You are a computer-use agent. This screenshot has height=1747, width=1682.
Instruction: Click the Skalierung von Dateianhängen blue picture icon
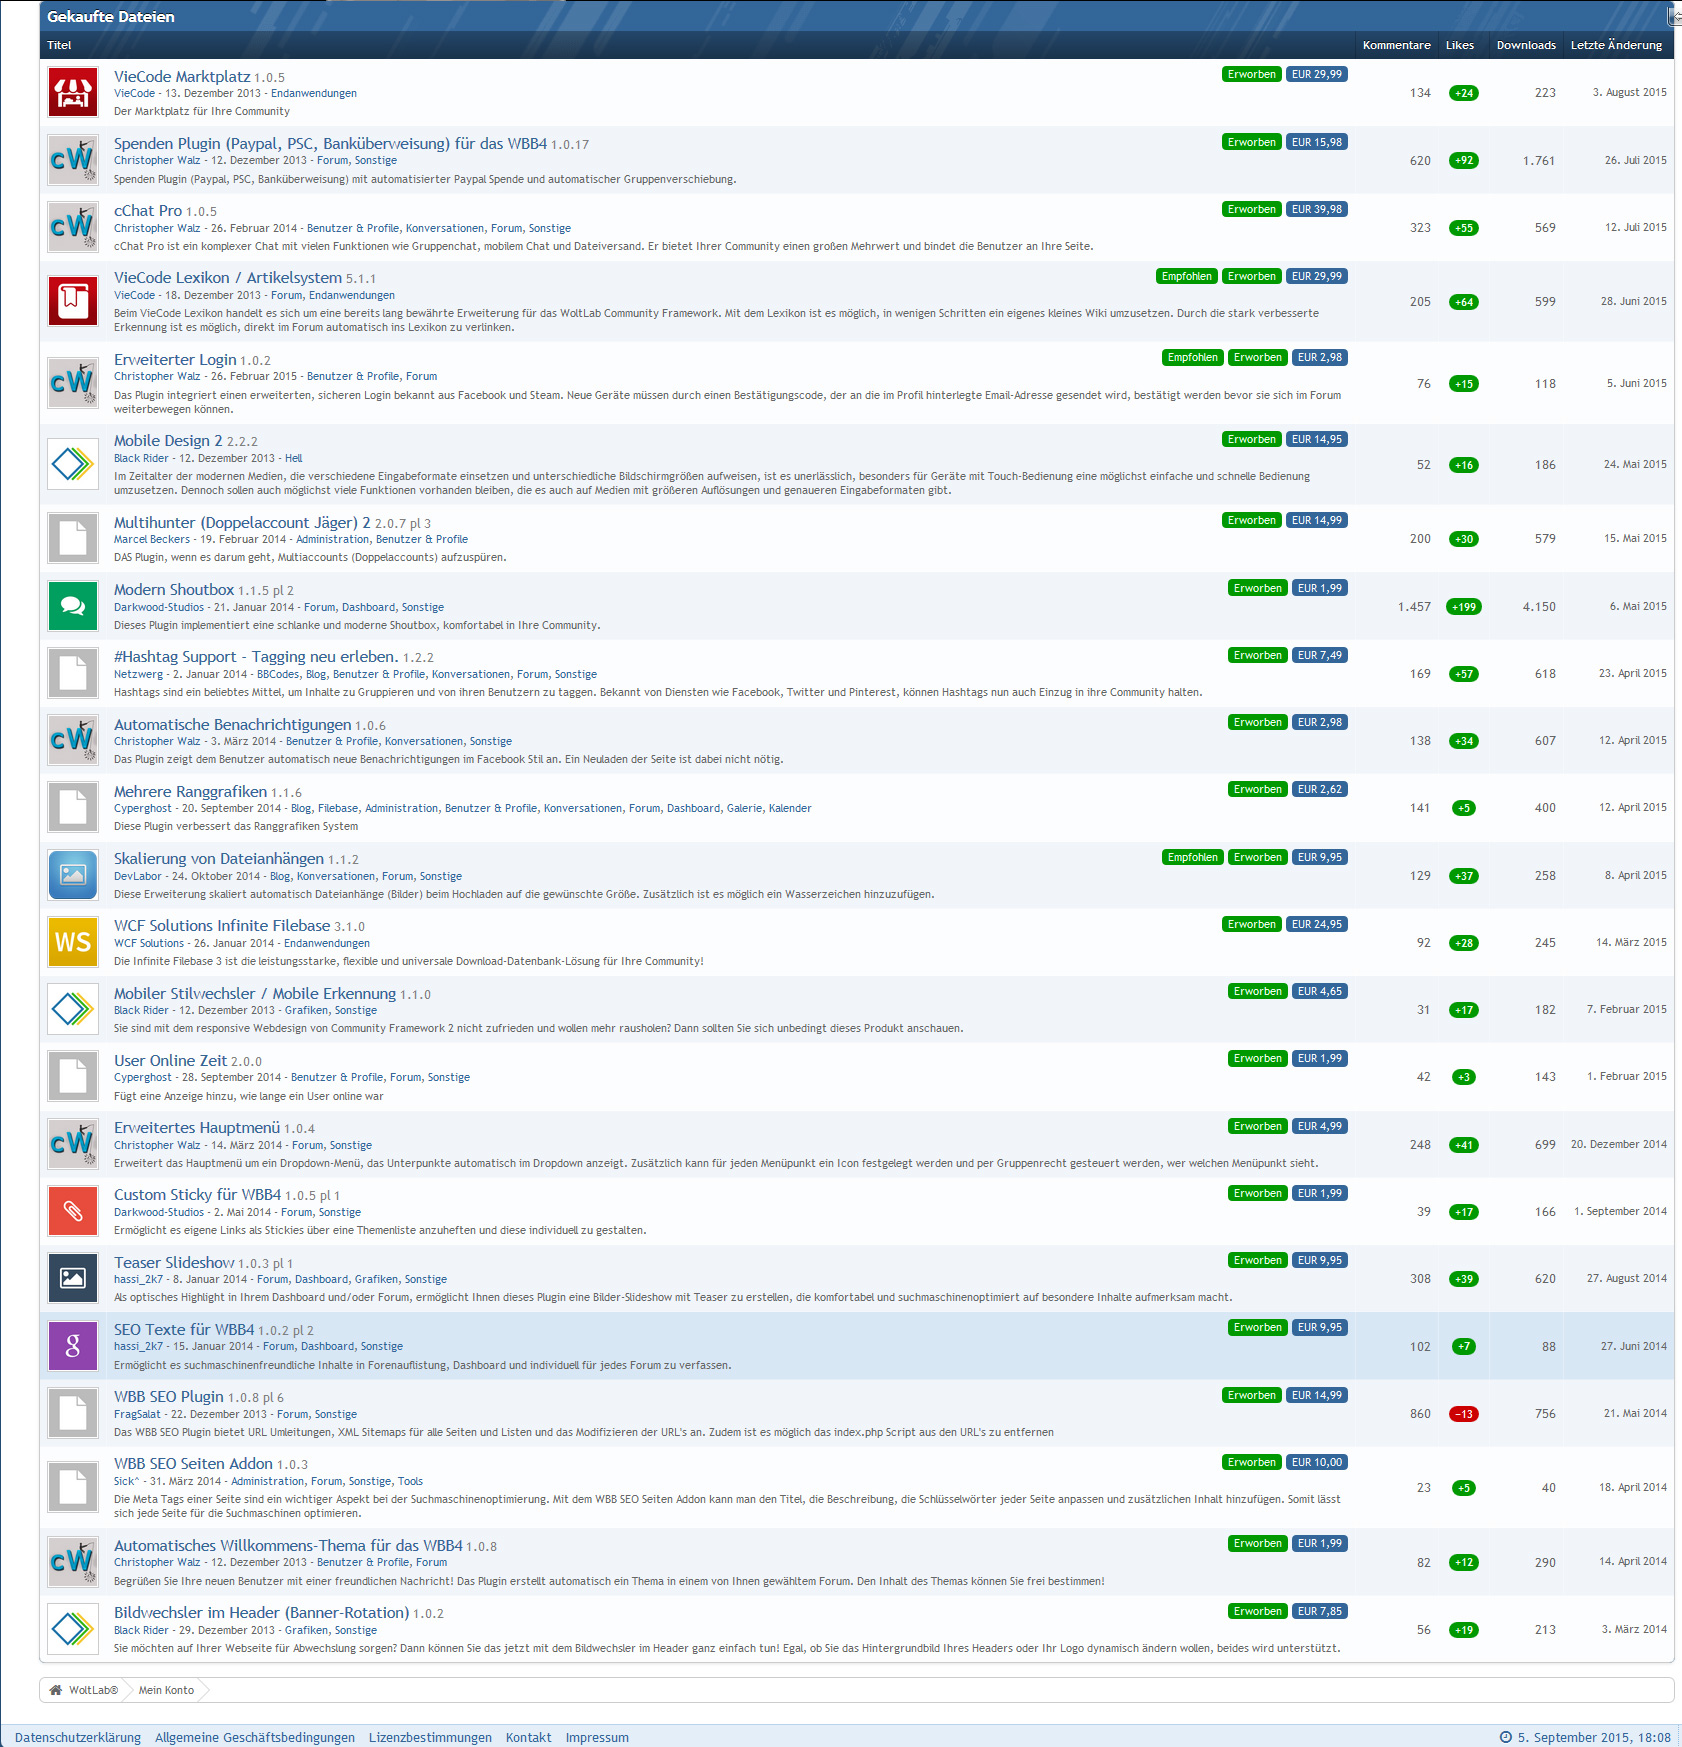click(x=73, y=875)
